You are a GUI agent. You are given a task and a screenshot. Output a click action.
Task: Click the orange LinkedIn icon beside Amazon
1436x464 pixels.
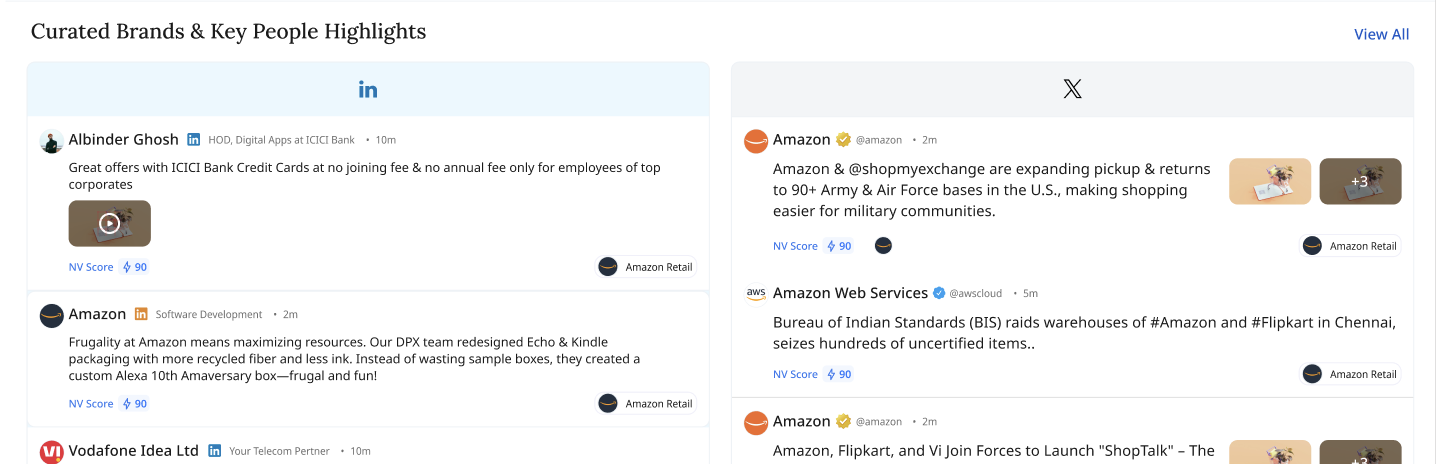(x=141, y=315)
